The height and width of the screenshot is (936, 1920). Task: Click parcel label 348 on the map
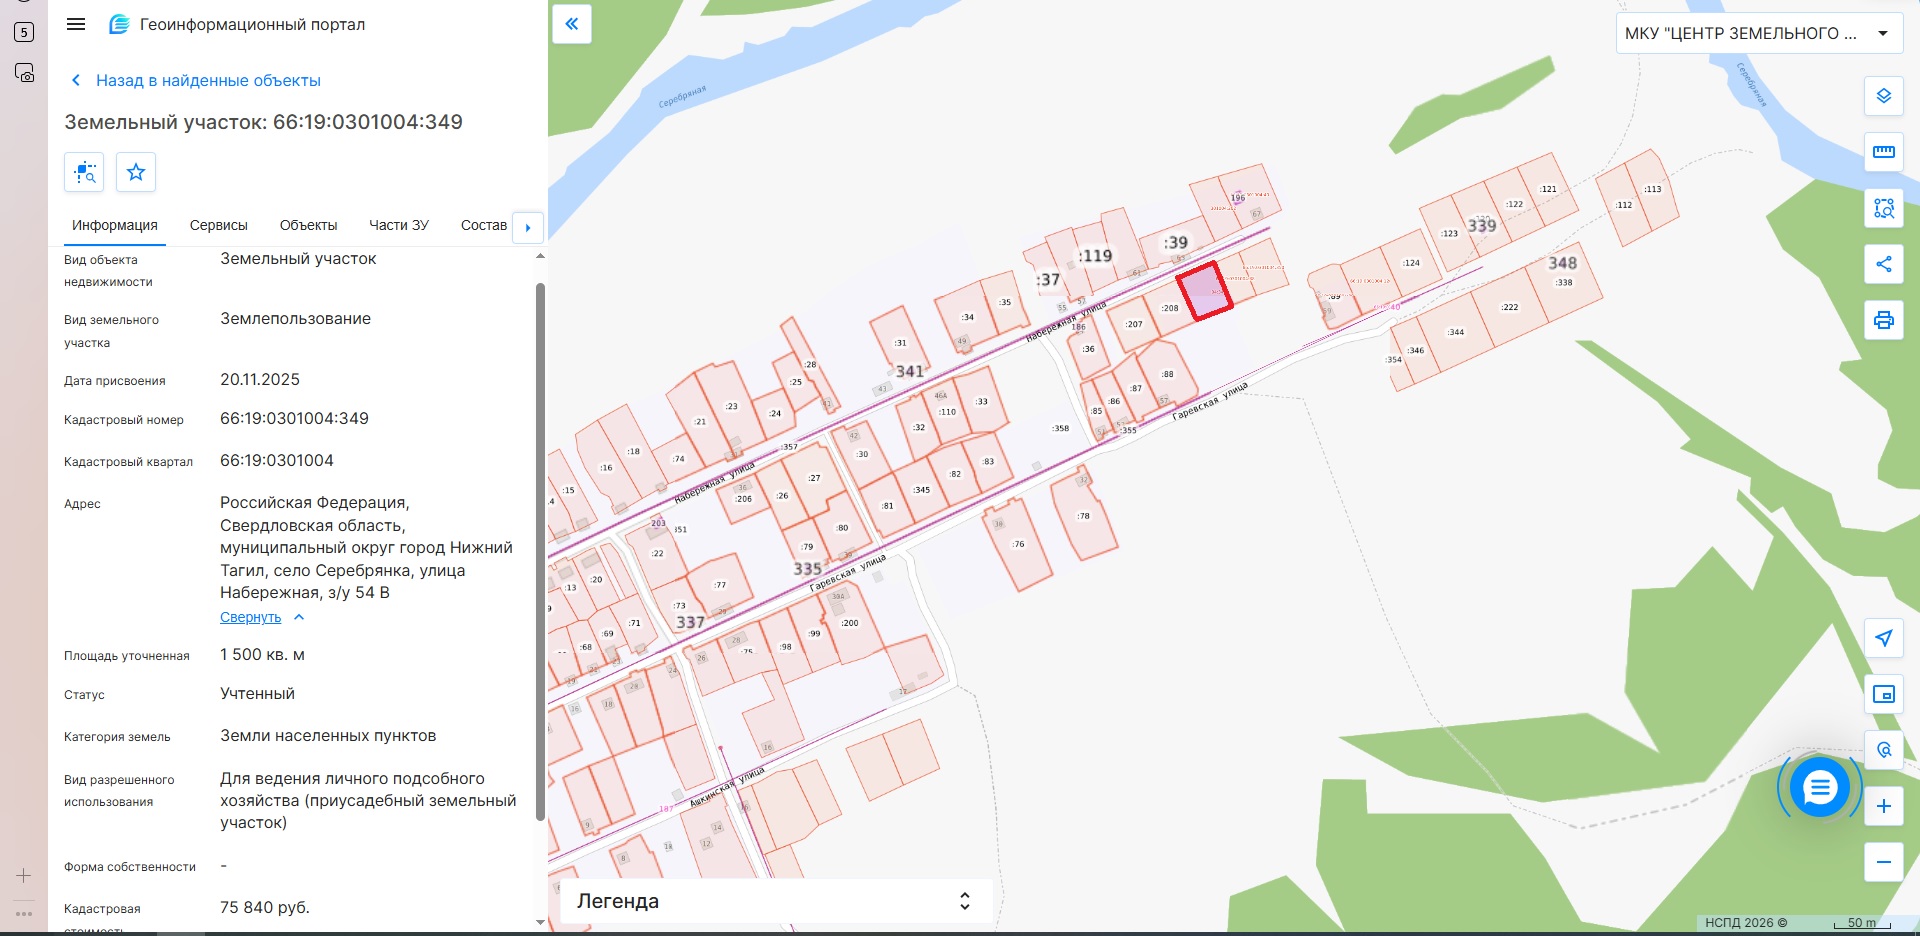pyautogui.click(x=1562, y=263)
